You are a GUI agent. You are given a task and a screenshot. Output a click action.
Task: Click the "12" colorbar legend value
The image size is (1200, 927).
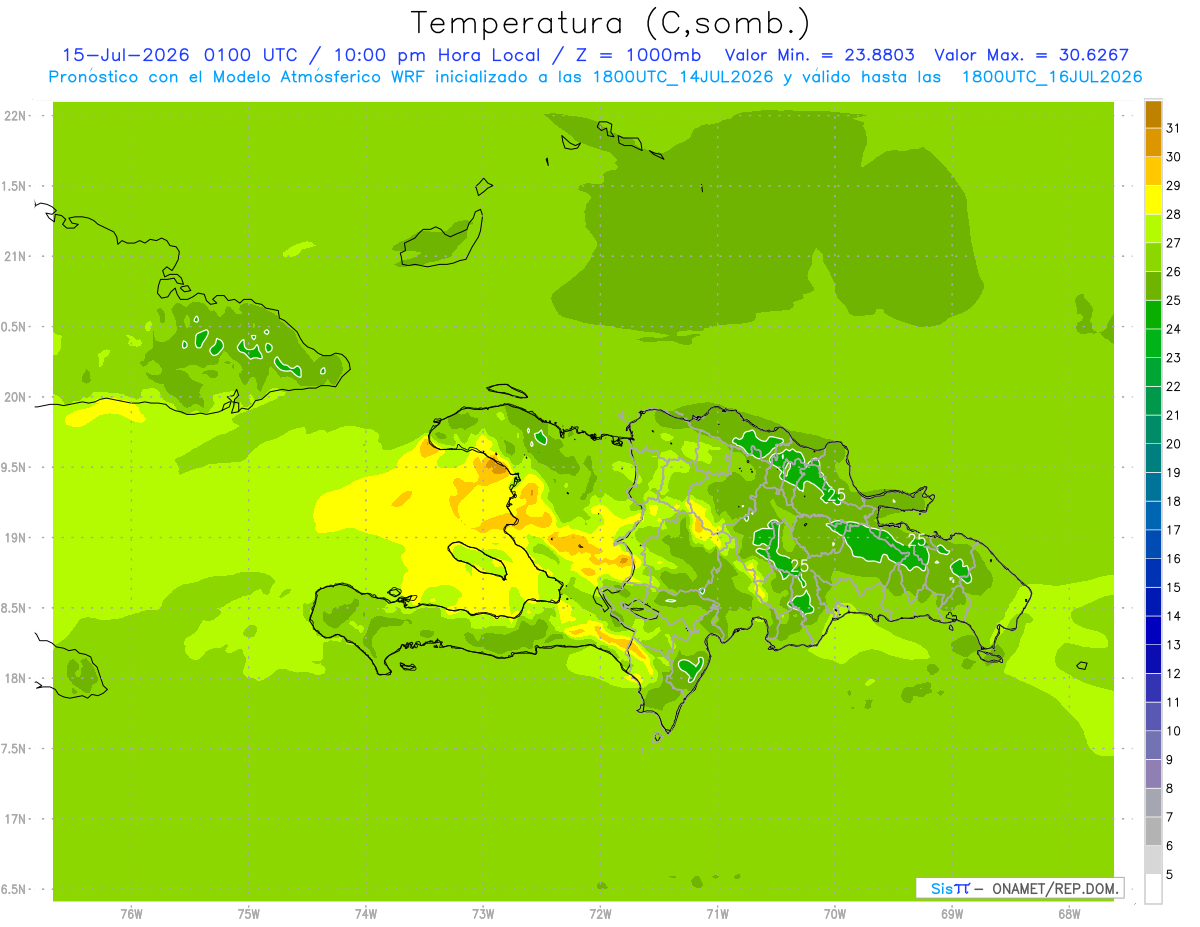tap(1174, 673)
